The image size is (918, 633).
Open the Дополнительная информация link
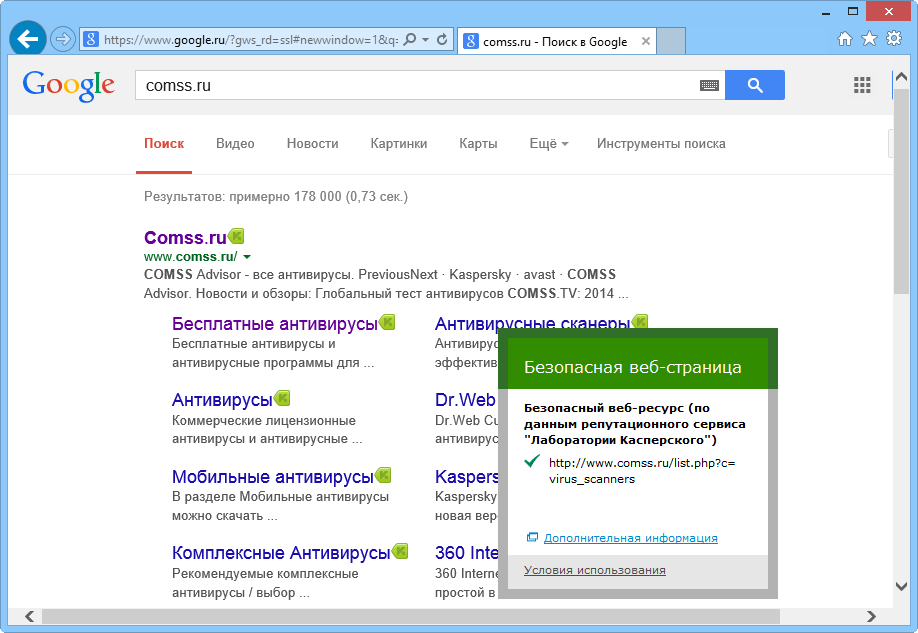pyautogui.click(x=629, y=537)
